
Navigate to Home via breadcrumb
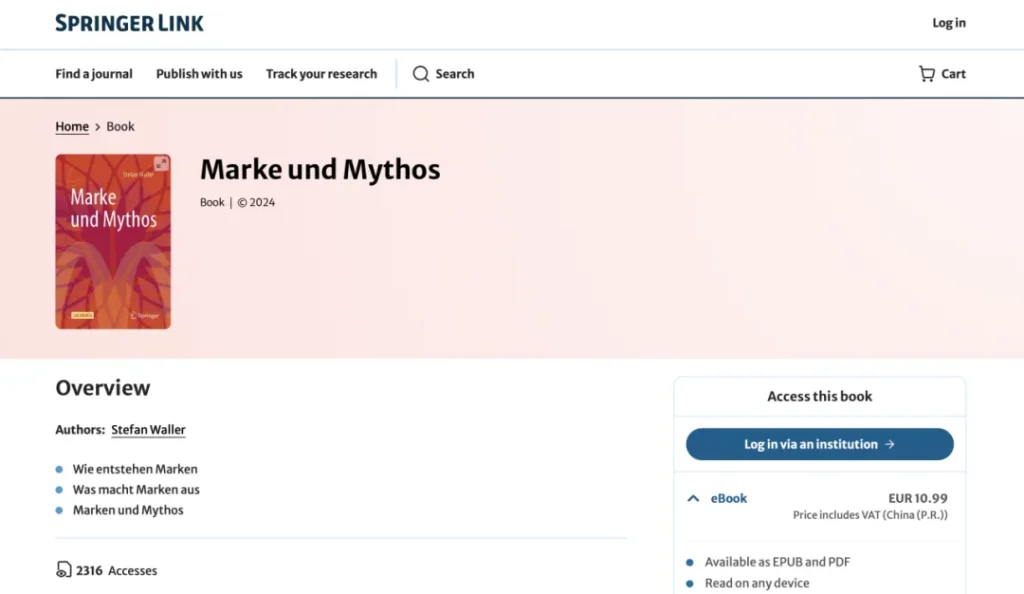[72, 127]
